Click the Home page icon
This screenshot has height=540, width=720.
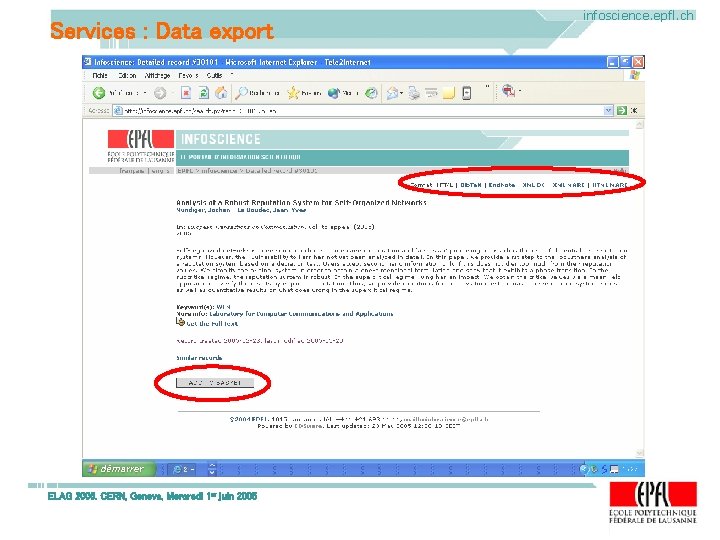[221, 93]
